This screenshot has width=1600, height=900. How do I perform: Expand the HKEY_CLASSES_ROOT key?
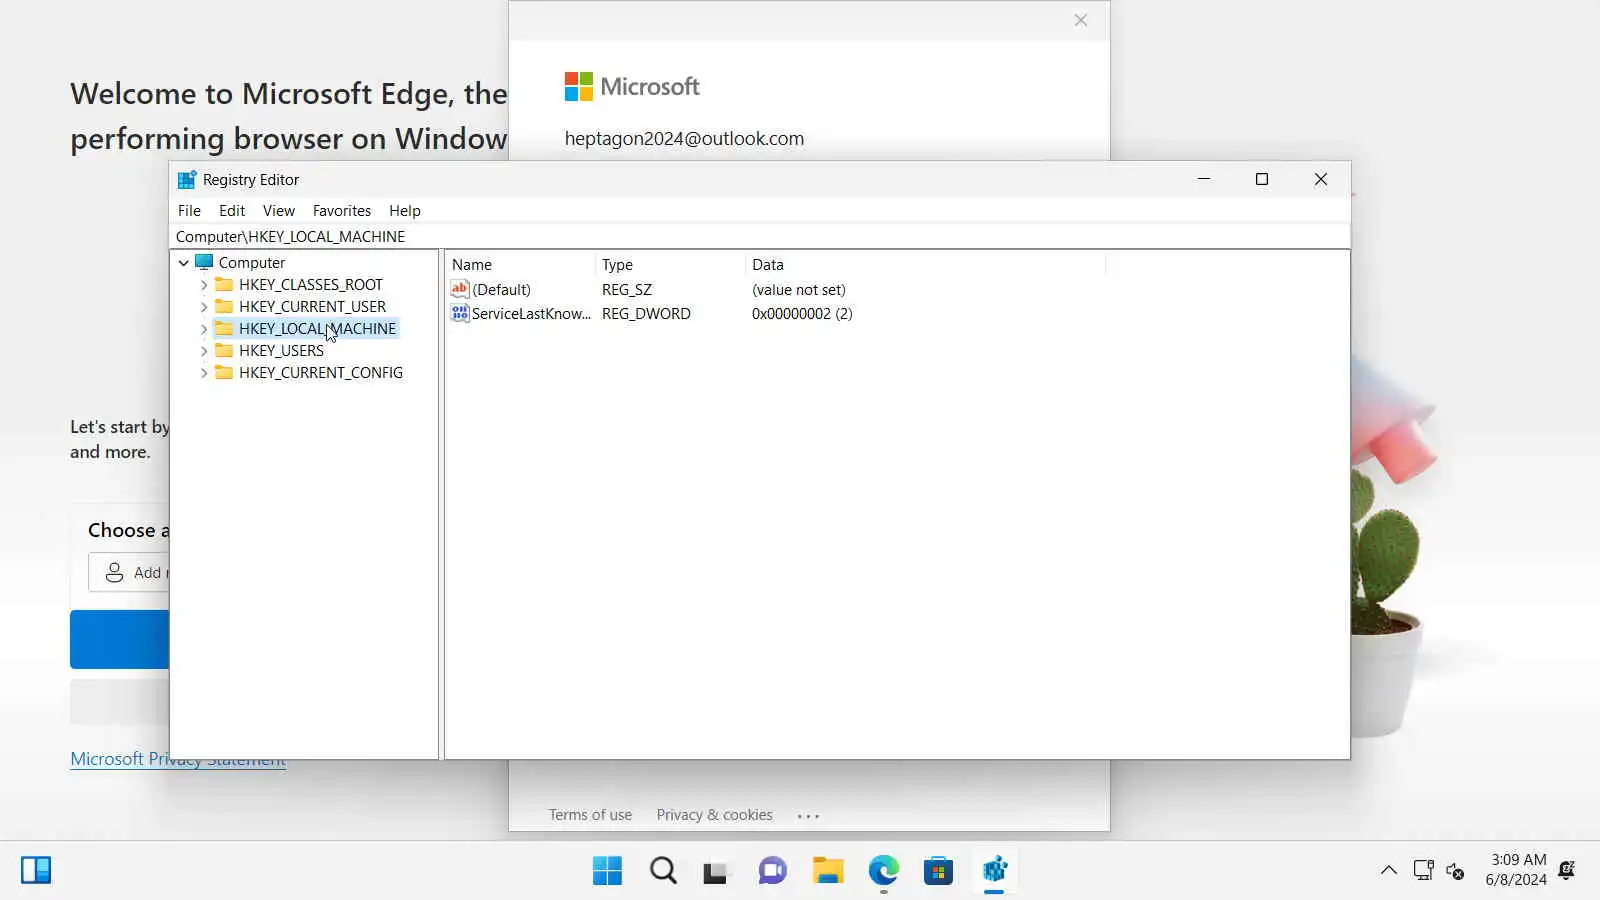[204, 285]
